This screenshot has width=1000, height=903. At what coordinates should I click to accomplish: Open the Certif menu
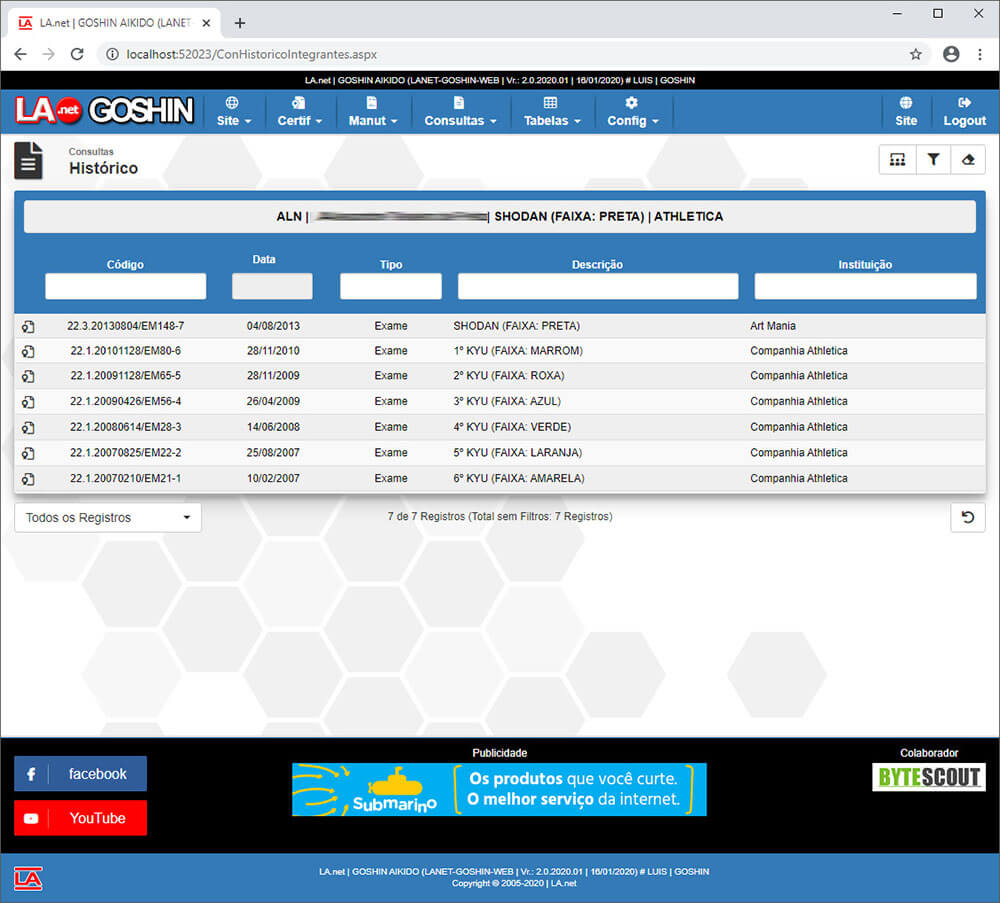pos(299,111)
